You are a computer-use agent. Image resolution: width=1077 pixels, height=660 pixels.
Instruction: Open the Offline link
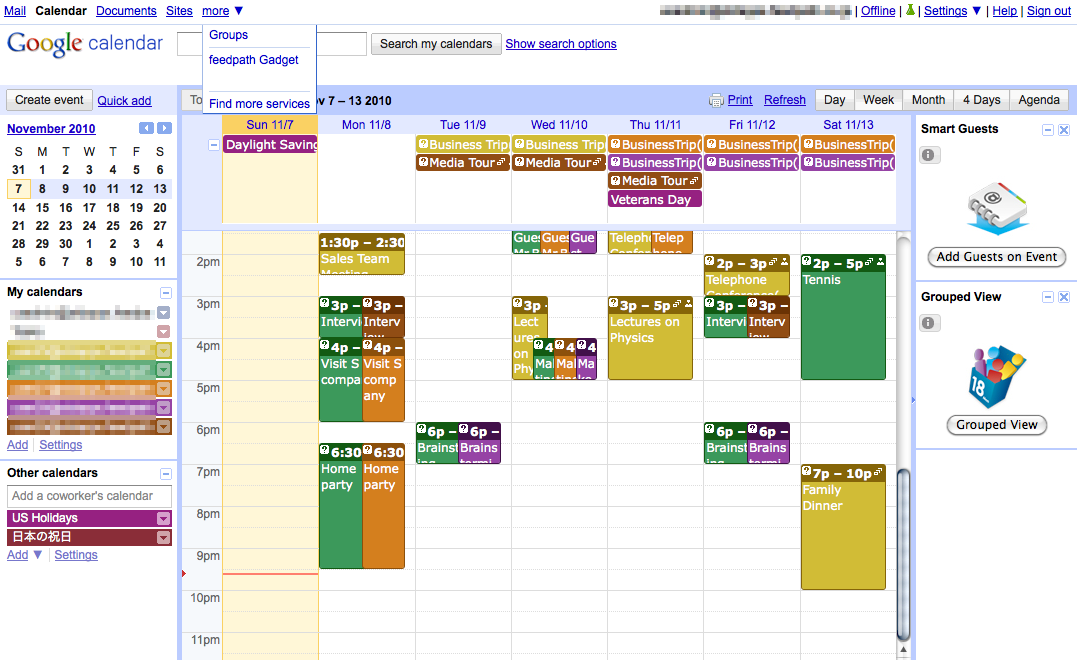pos(878,11)
